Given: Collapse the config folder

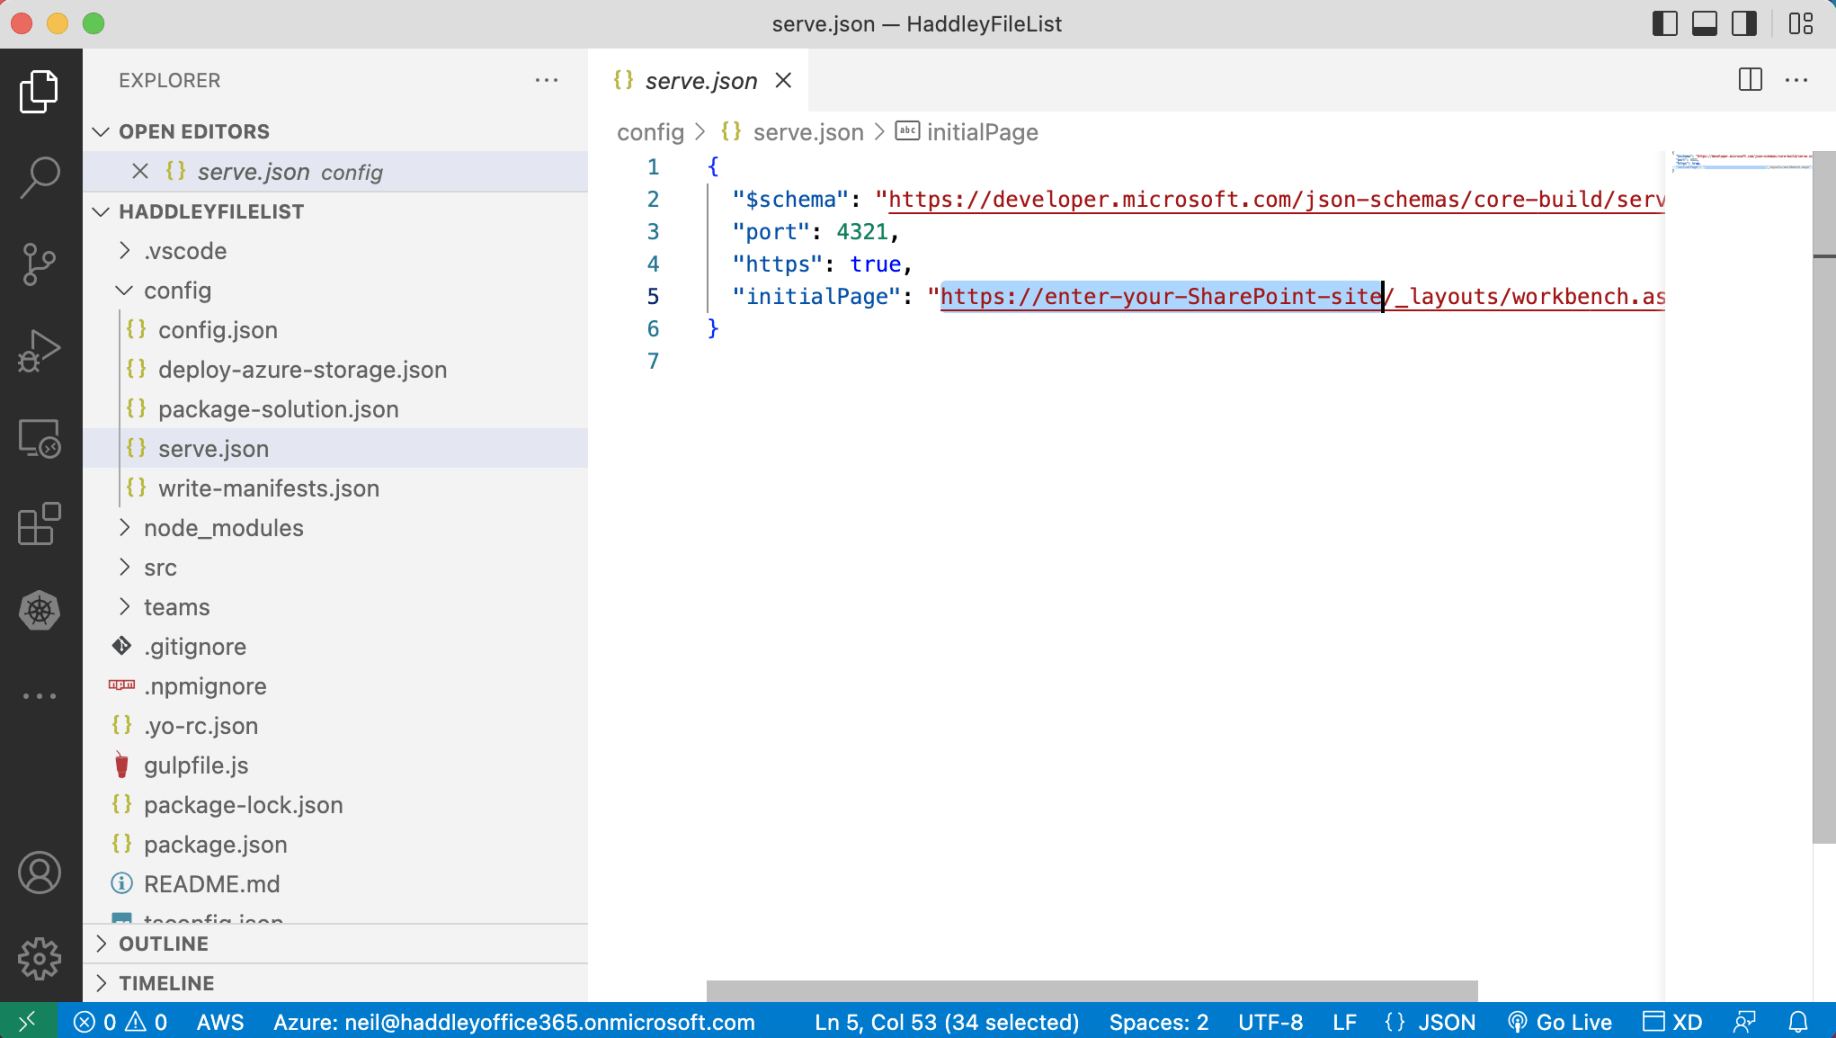Looking at the screenshot, I should point(177,290).
